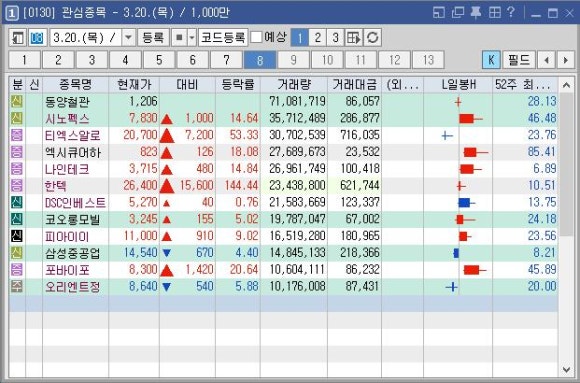Select view mode 1 button
The width and height of the screenshot is (580, 383).
pyautogui.click(x=300, y=38)
